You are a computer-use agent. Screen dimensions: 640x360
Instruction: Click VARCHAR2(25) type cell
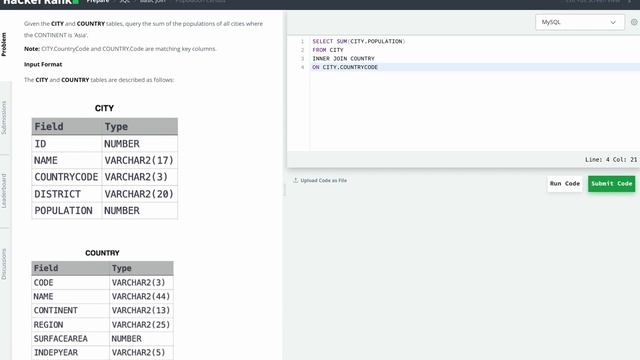tap(141, 324)
